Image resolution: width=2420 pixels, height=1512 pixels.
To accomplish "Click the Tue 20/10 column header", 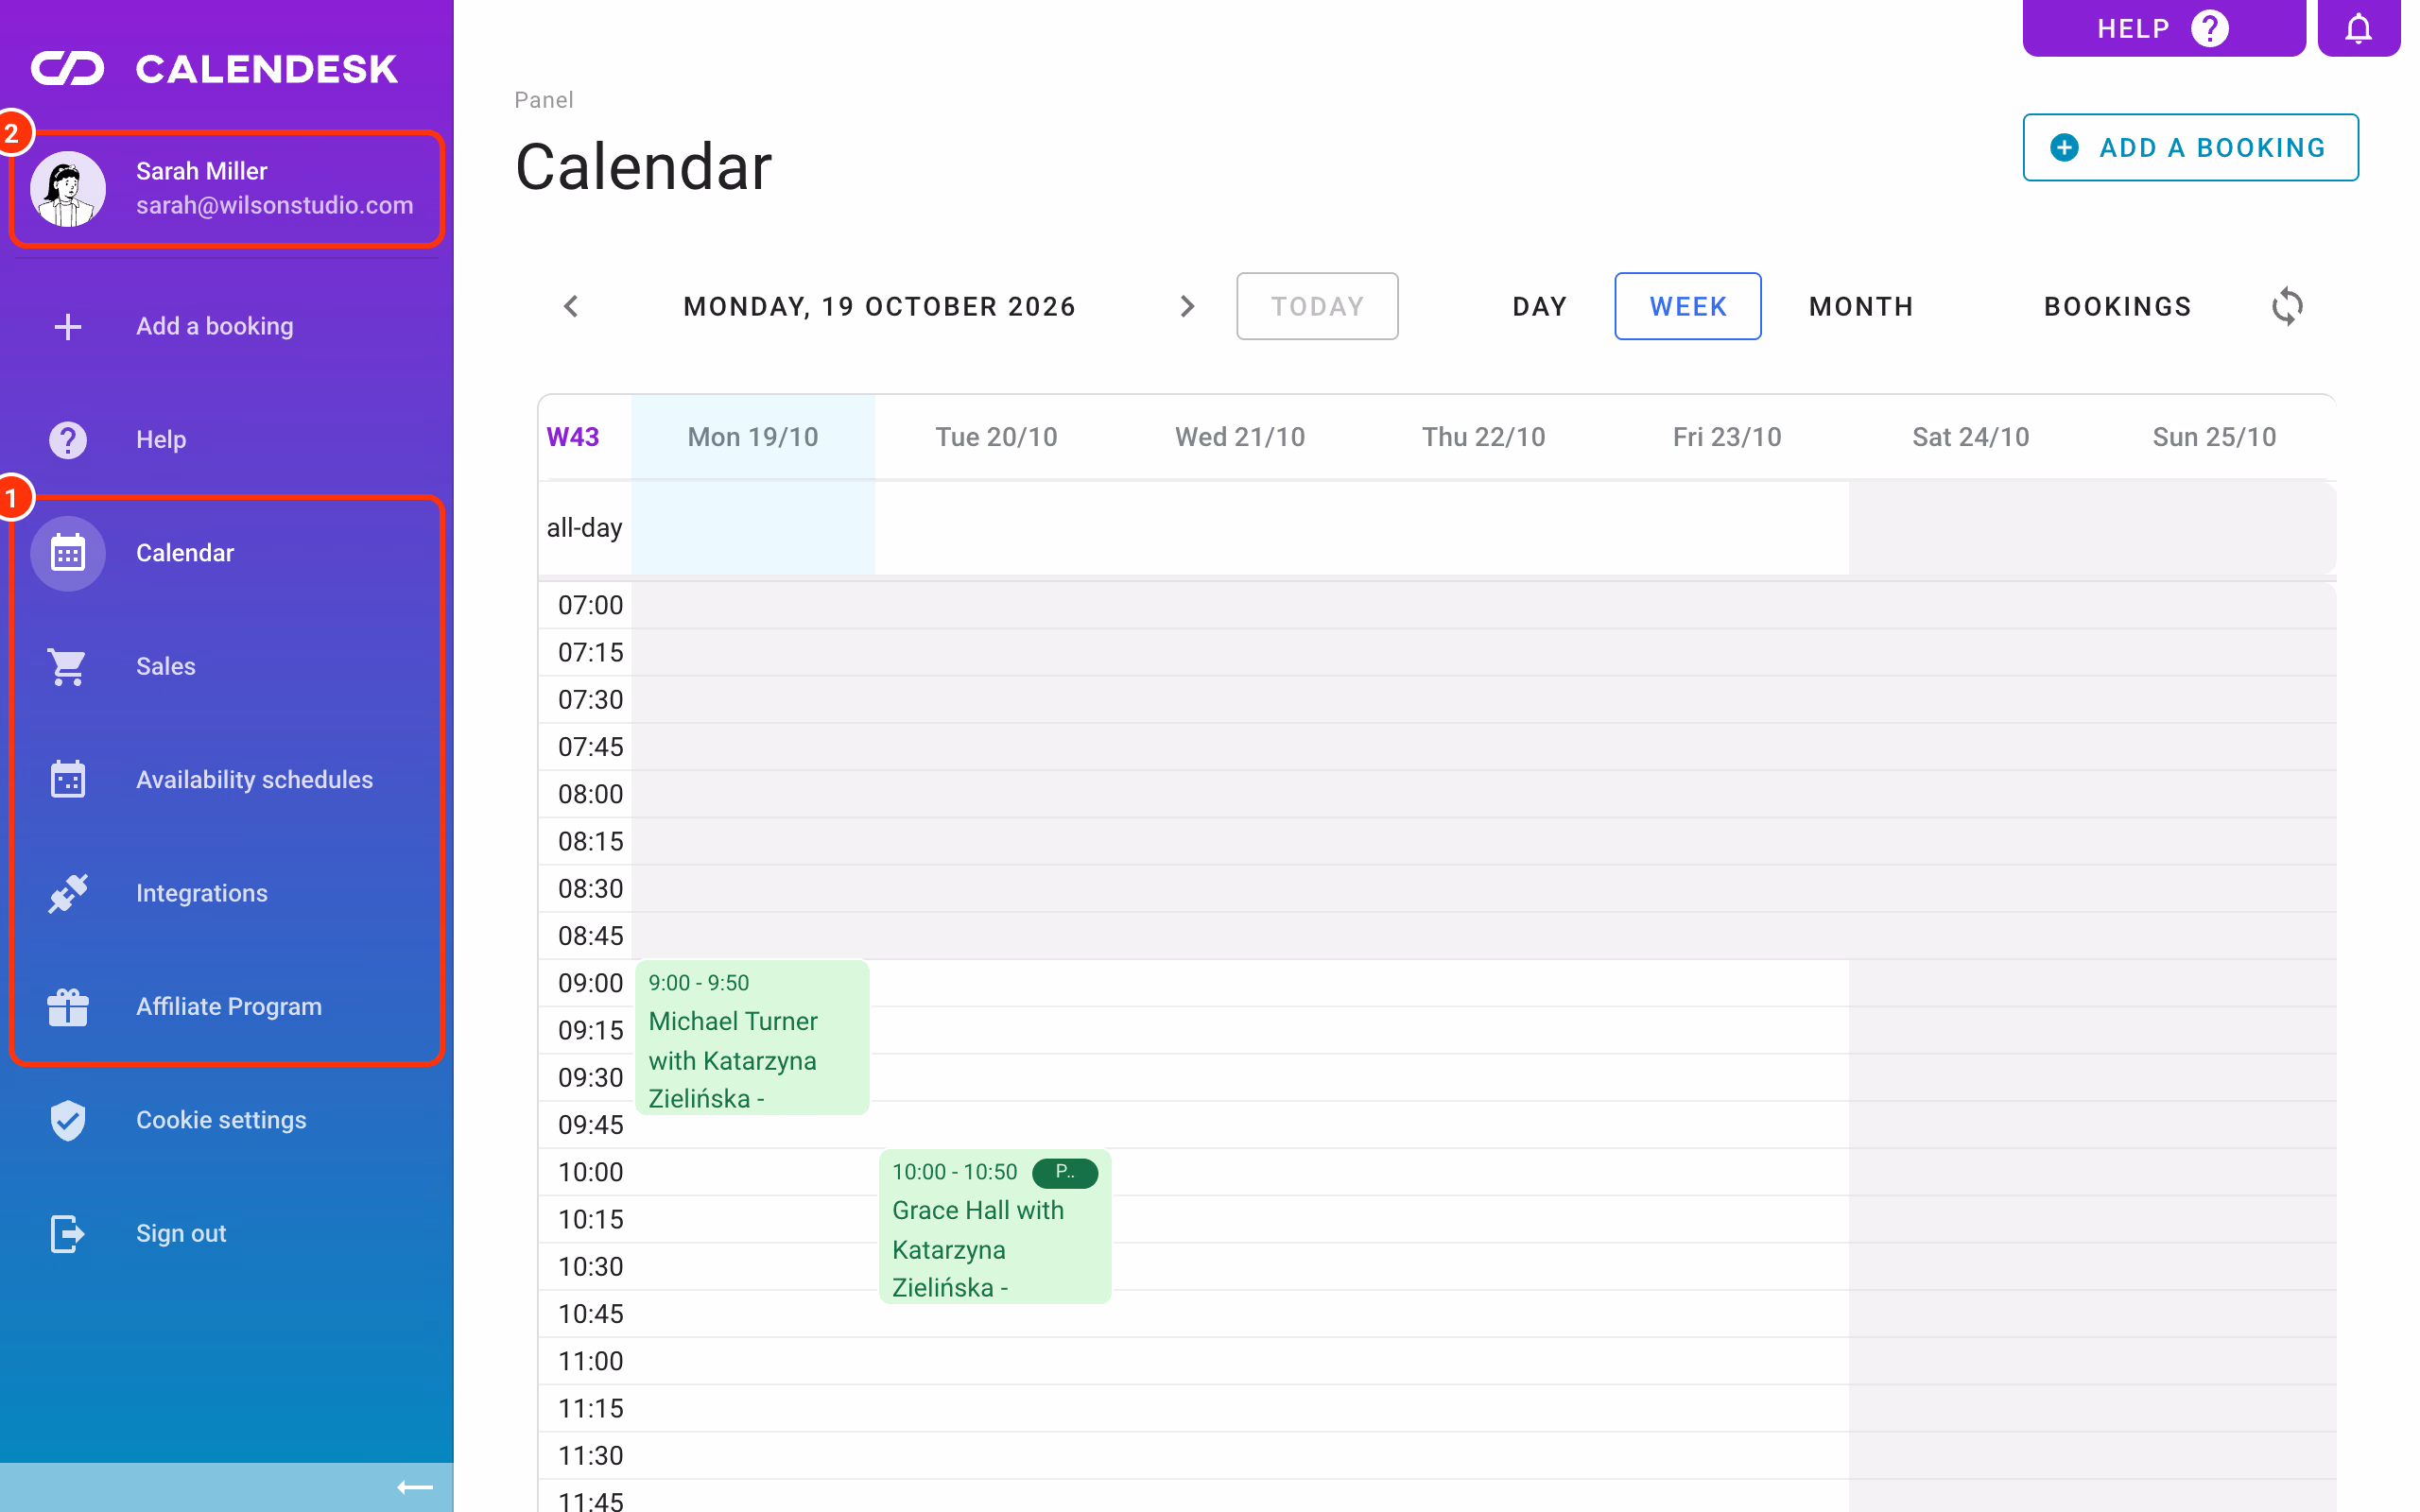I will click(996, 437).
